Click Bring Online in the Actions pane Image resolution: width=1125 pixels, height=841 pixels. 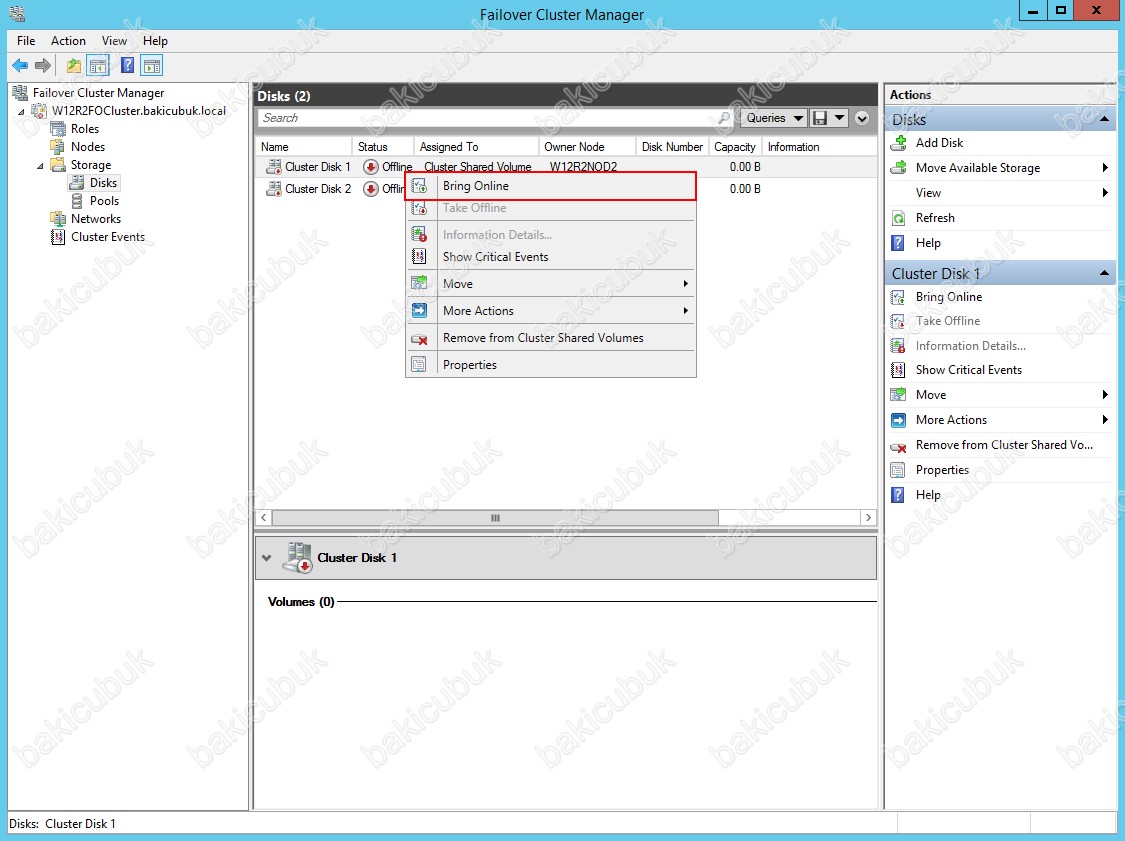(949, 297)
